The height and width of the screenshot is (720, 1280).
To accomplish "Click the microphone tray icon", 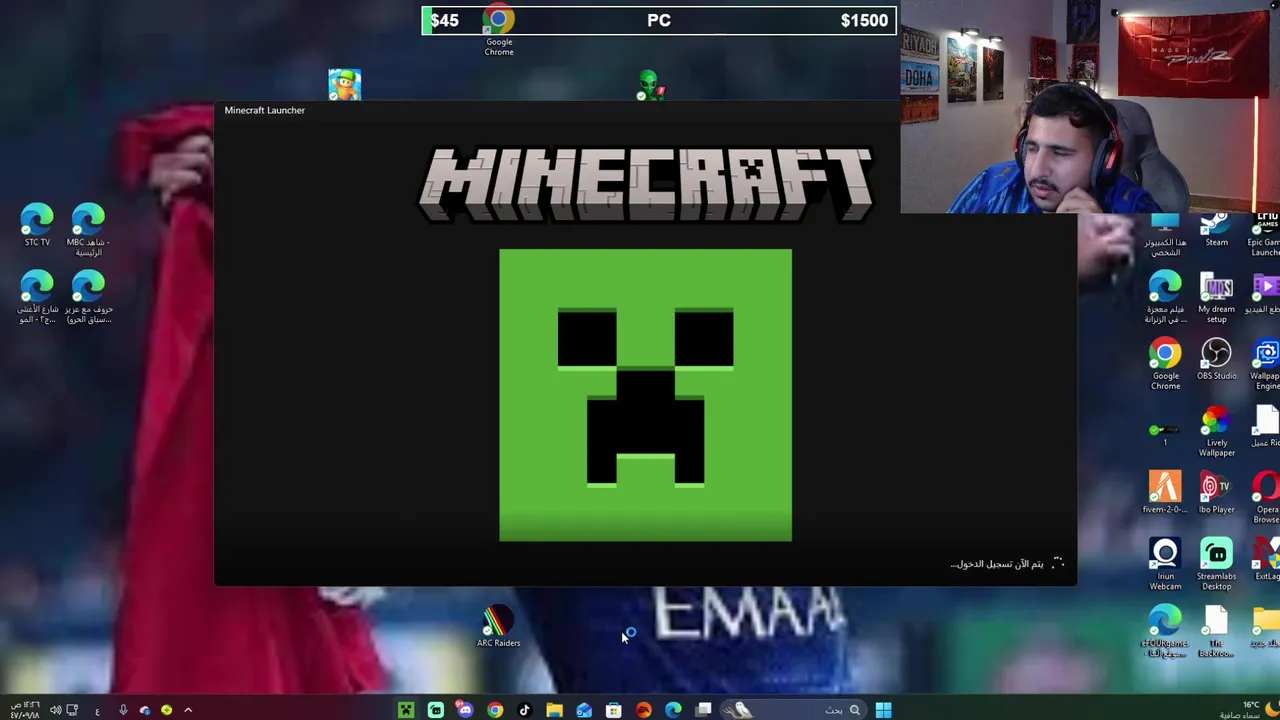I will coord(123,710).
